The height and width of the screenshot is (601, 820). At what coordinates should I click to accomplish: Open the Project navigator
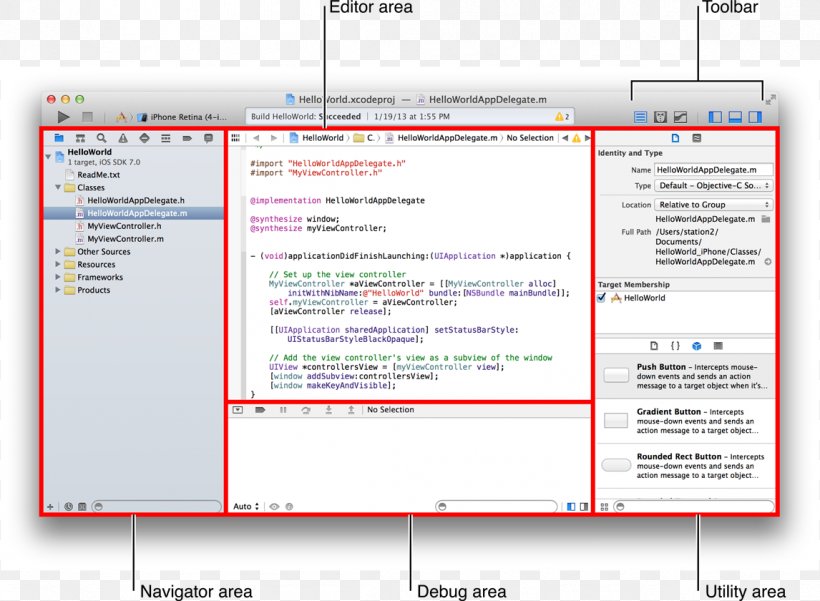[59, 137]
